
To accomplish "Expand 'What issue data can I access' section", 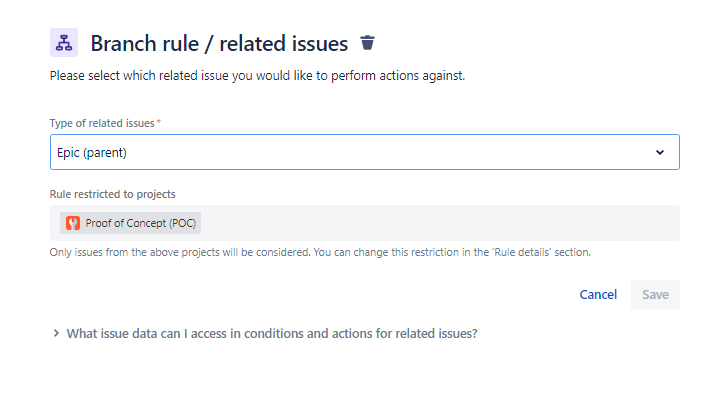I will [x=272, y=334].
